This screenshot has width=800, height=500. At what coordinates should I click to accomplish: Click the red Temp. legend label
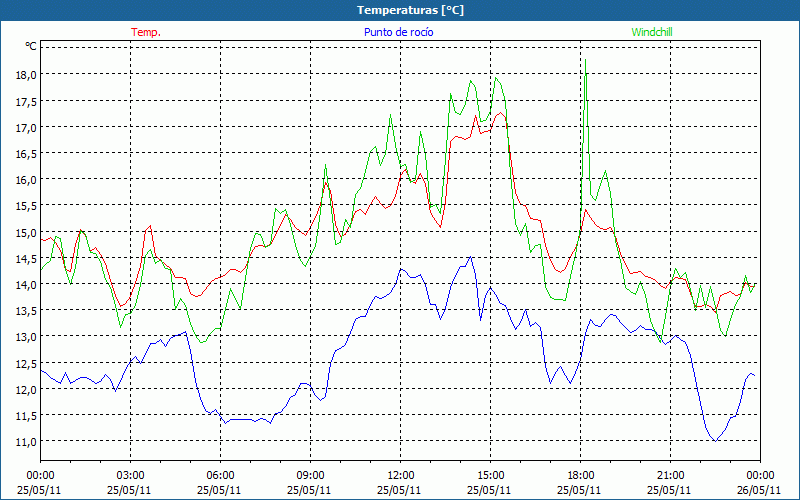(146, 32)
